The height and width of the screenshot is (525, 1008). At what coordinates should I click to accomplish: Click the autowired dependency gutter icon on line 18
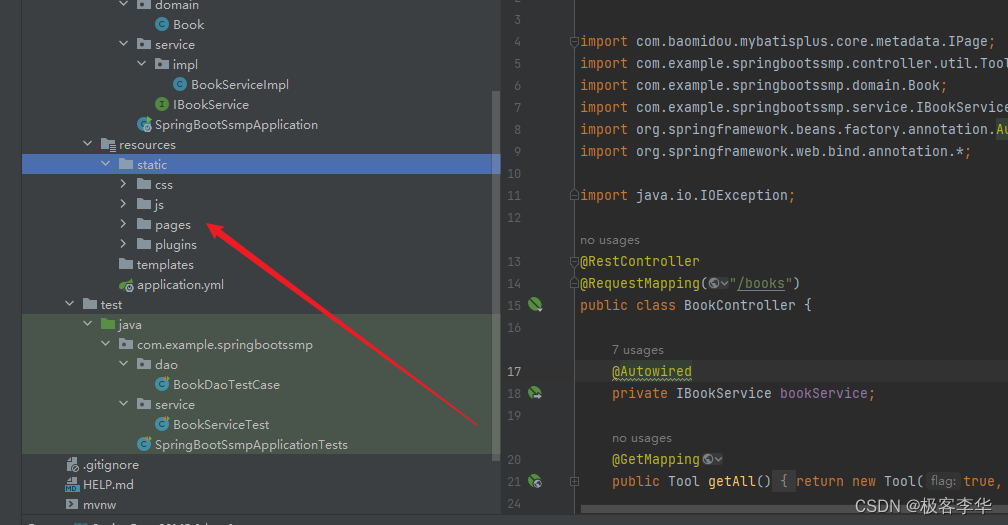point(535,394)
